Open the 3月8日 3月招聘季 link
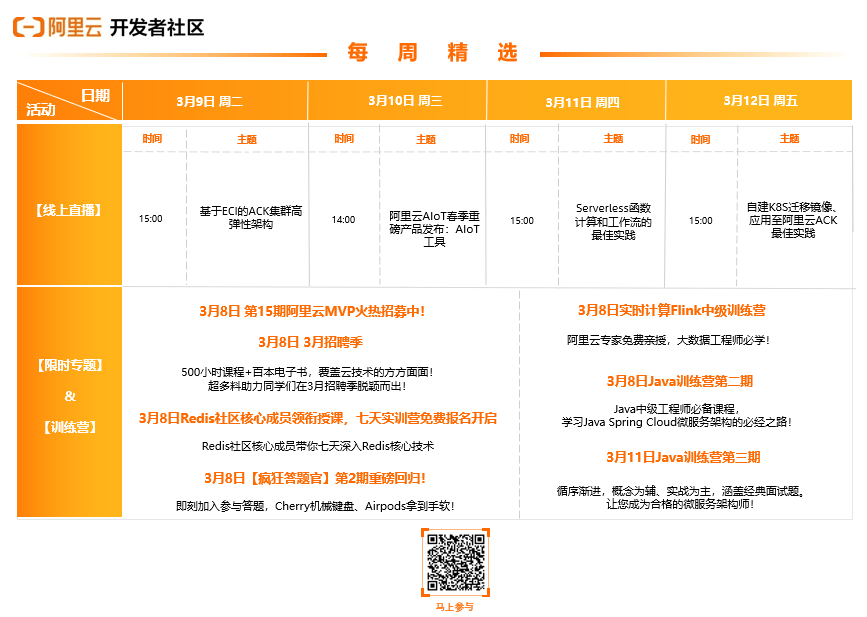Viewport: 867px width, 617px height. 310,342
